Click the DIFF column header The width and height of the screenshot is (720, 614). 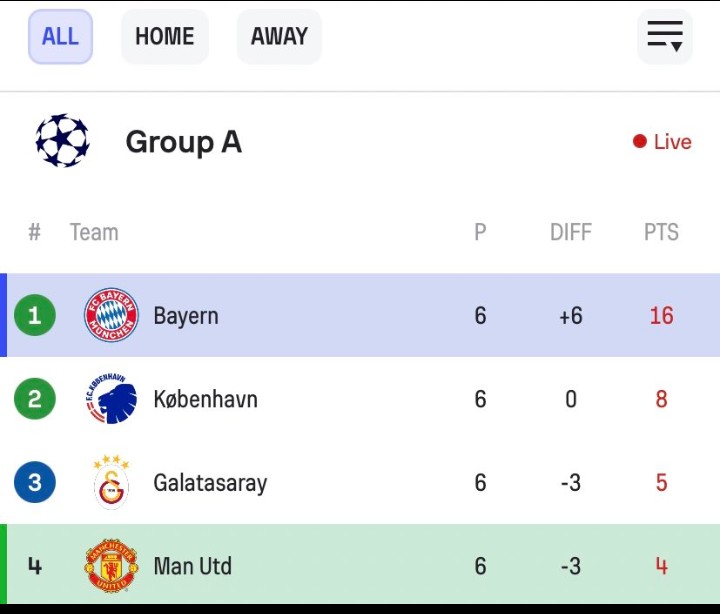point(570,232)
